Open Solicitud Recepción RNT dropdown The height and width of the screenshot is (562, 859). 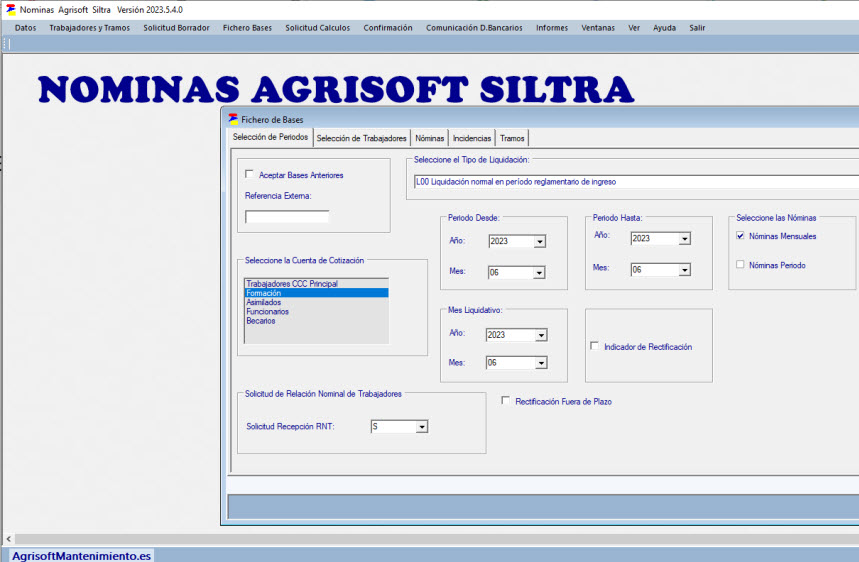422,427
